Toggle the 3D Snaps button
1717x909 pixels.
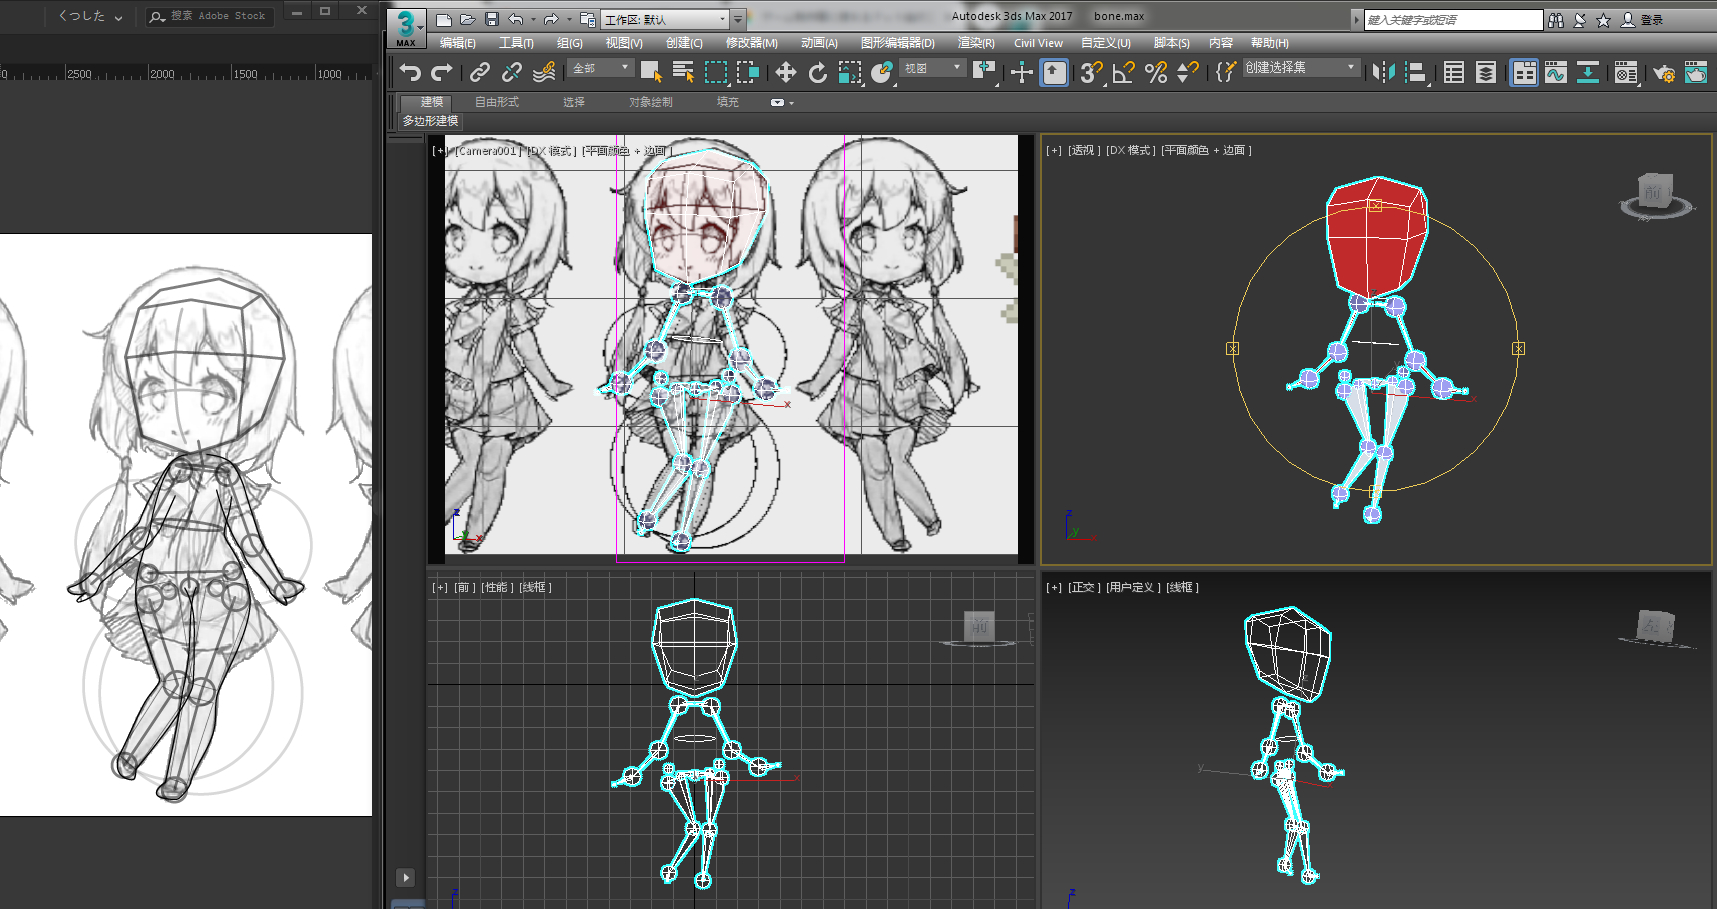coord(1092,72)
